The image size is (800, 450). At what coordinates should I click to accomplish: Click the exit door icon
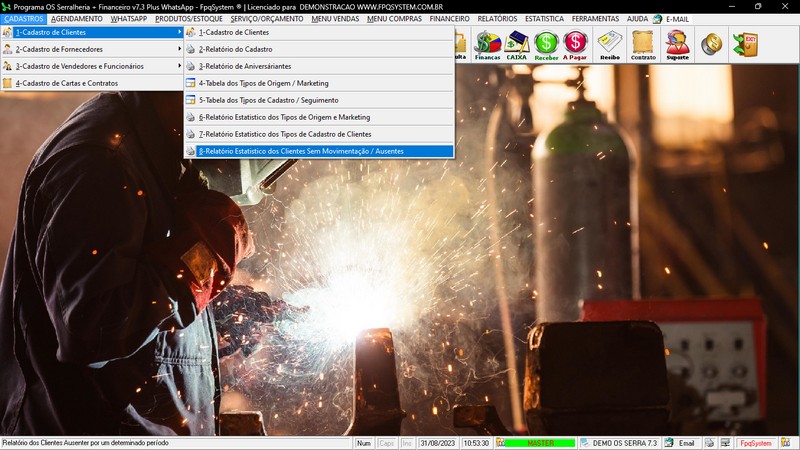coord(744,45)
